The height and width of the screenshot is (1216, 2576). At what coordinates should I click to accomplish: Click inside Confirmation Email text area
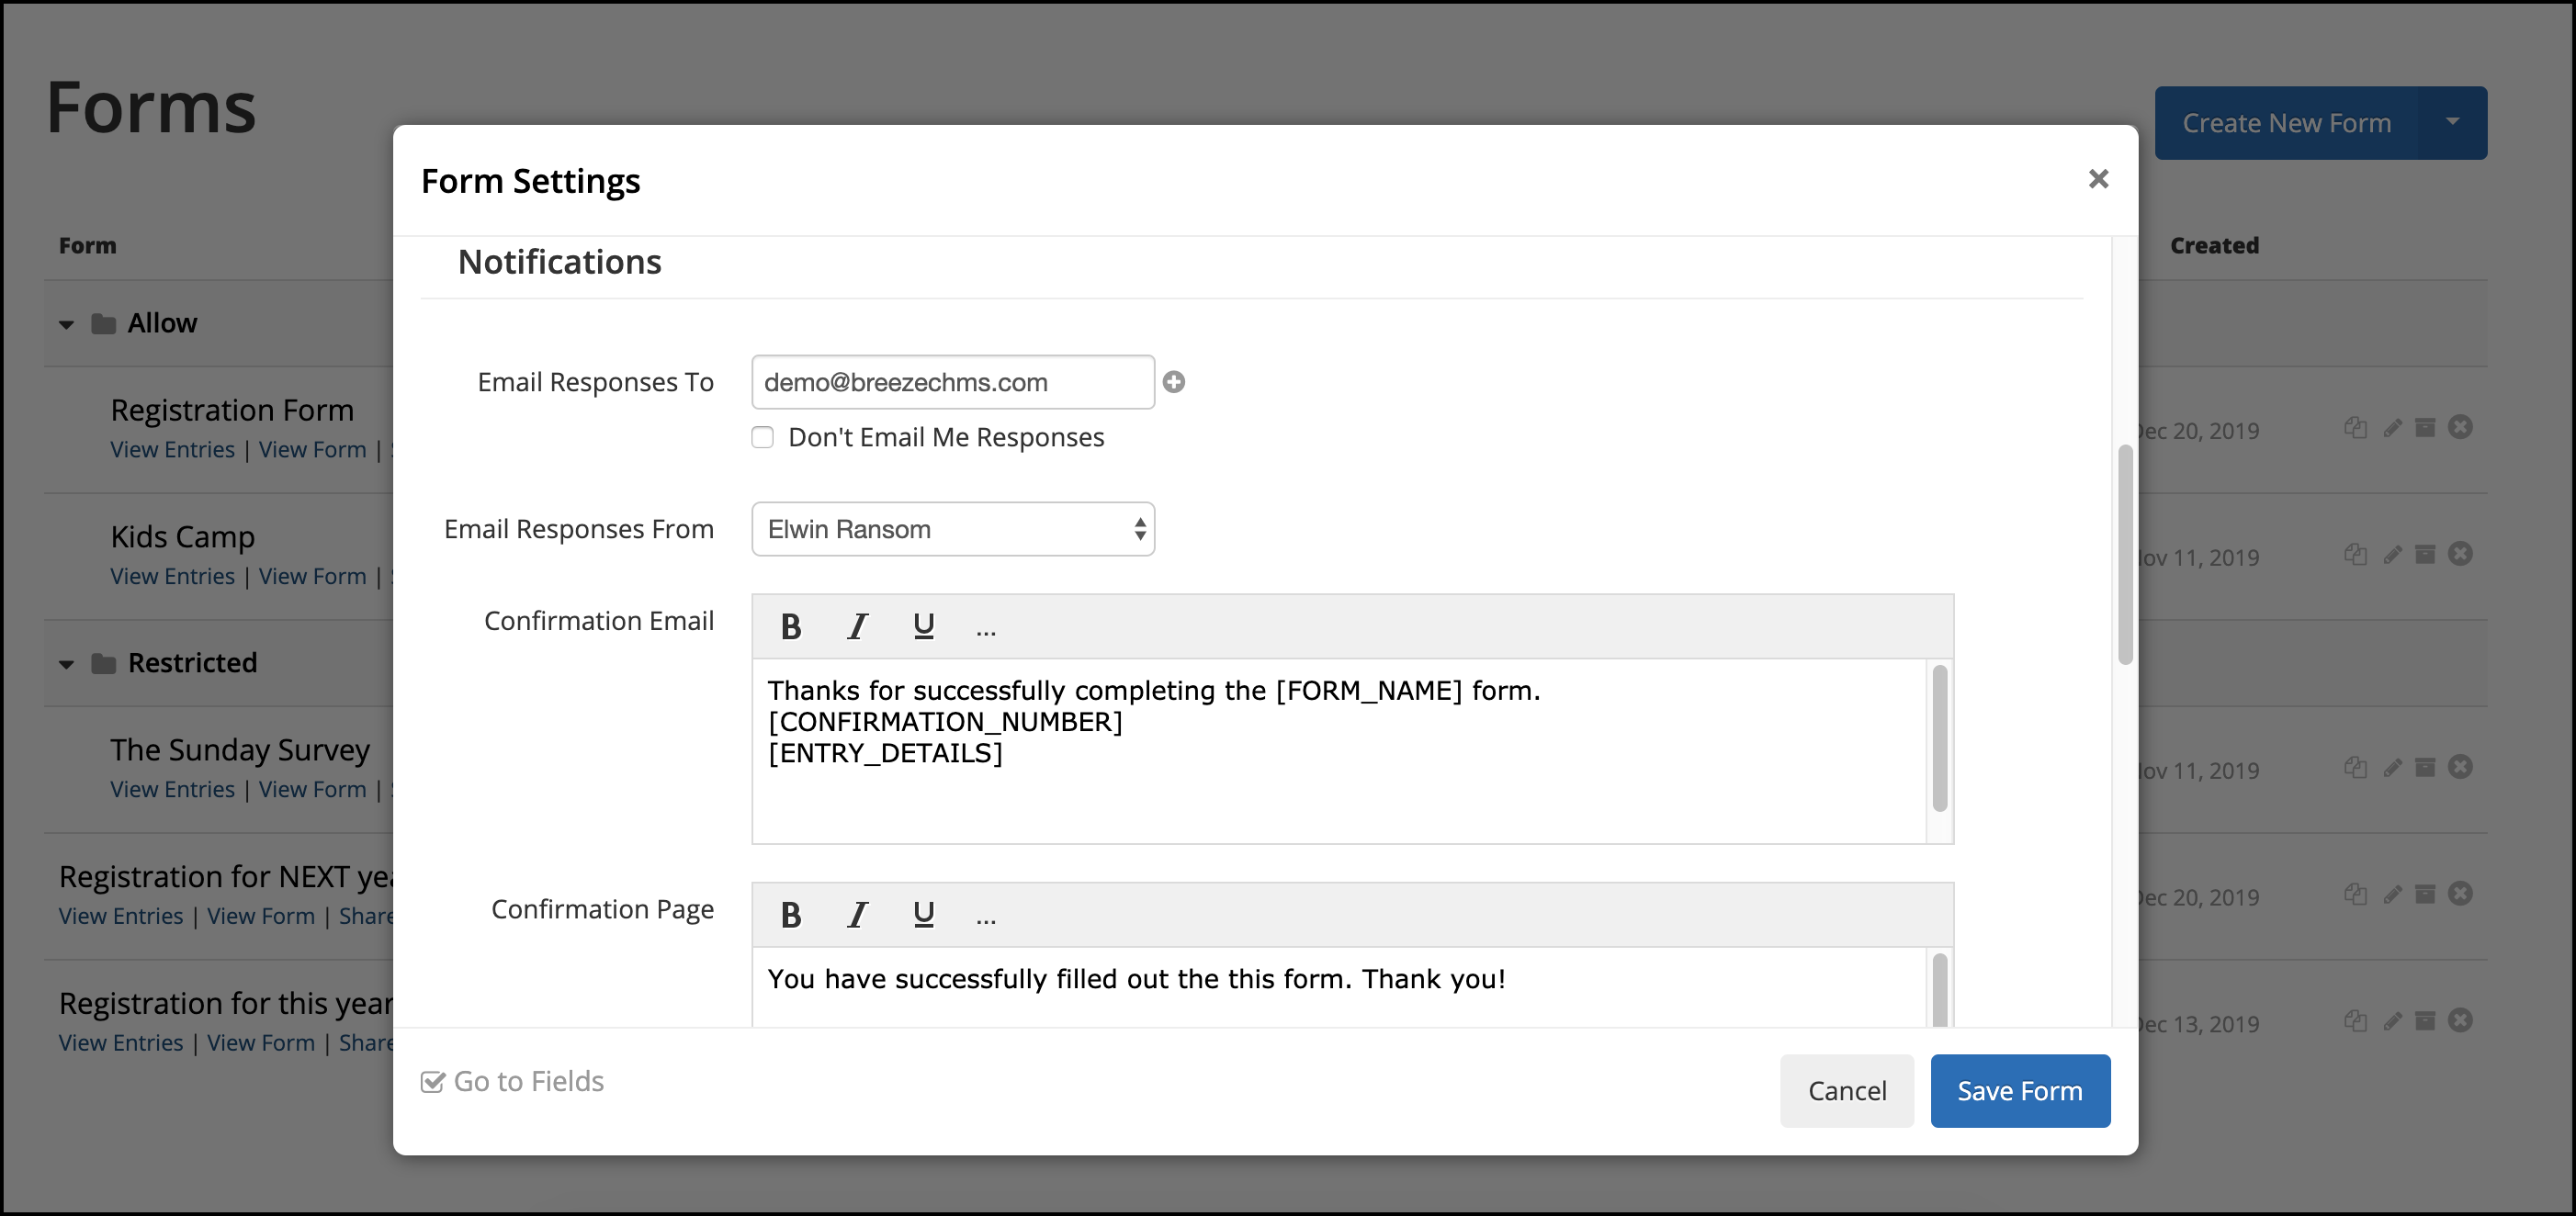1338,751
